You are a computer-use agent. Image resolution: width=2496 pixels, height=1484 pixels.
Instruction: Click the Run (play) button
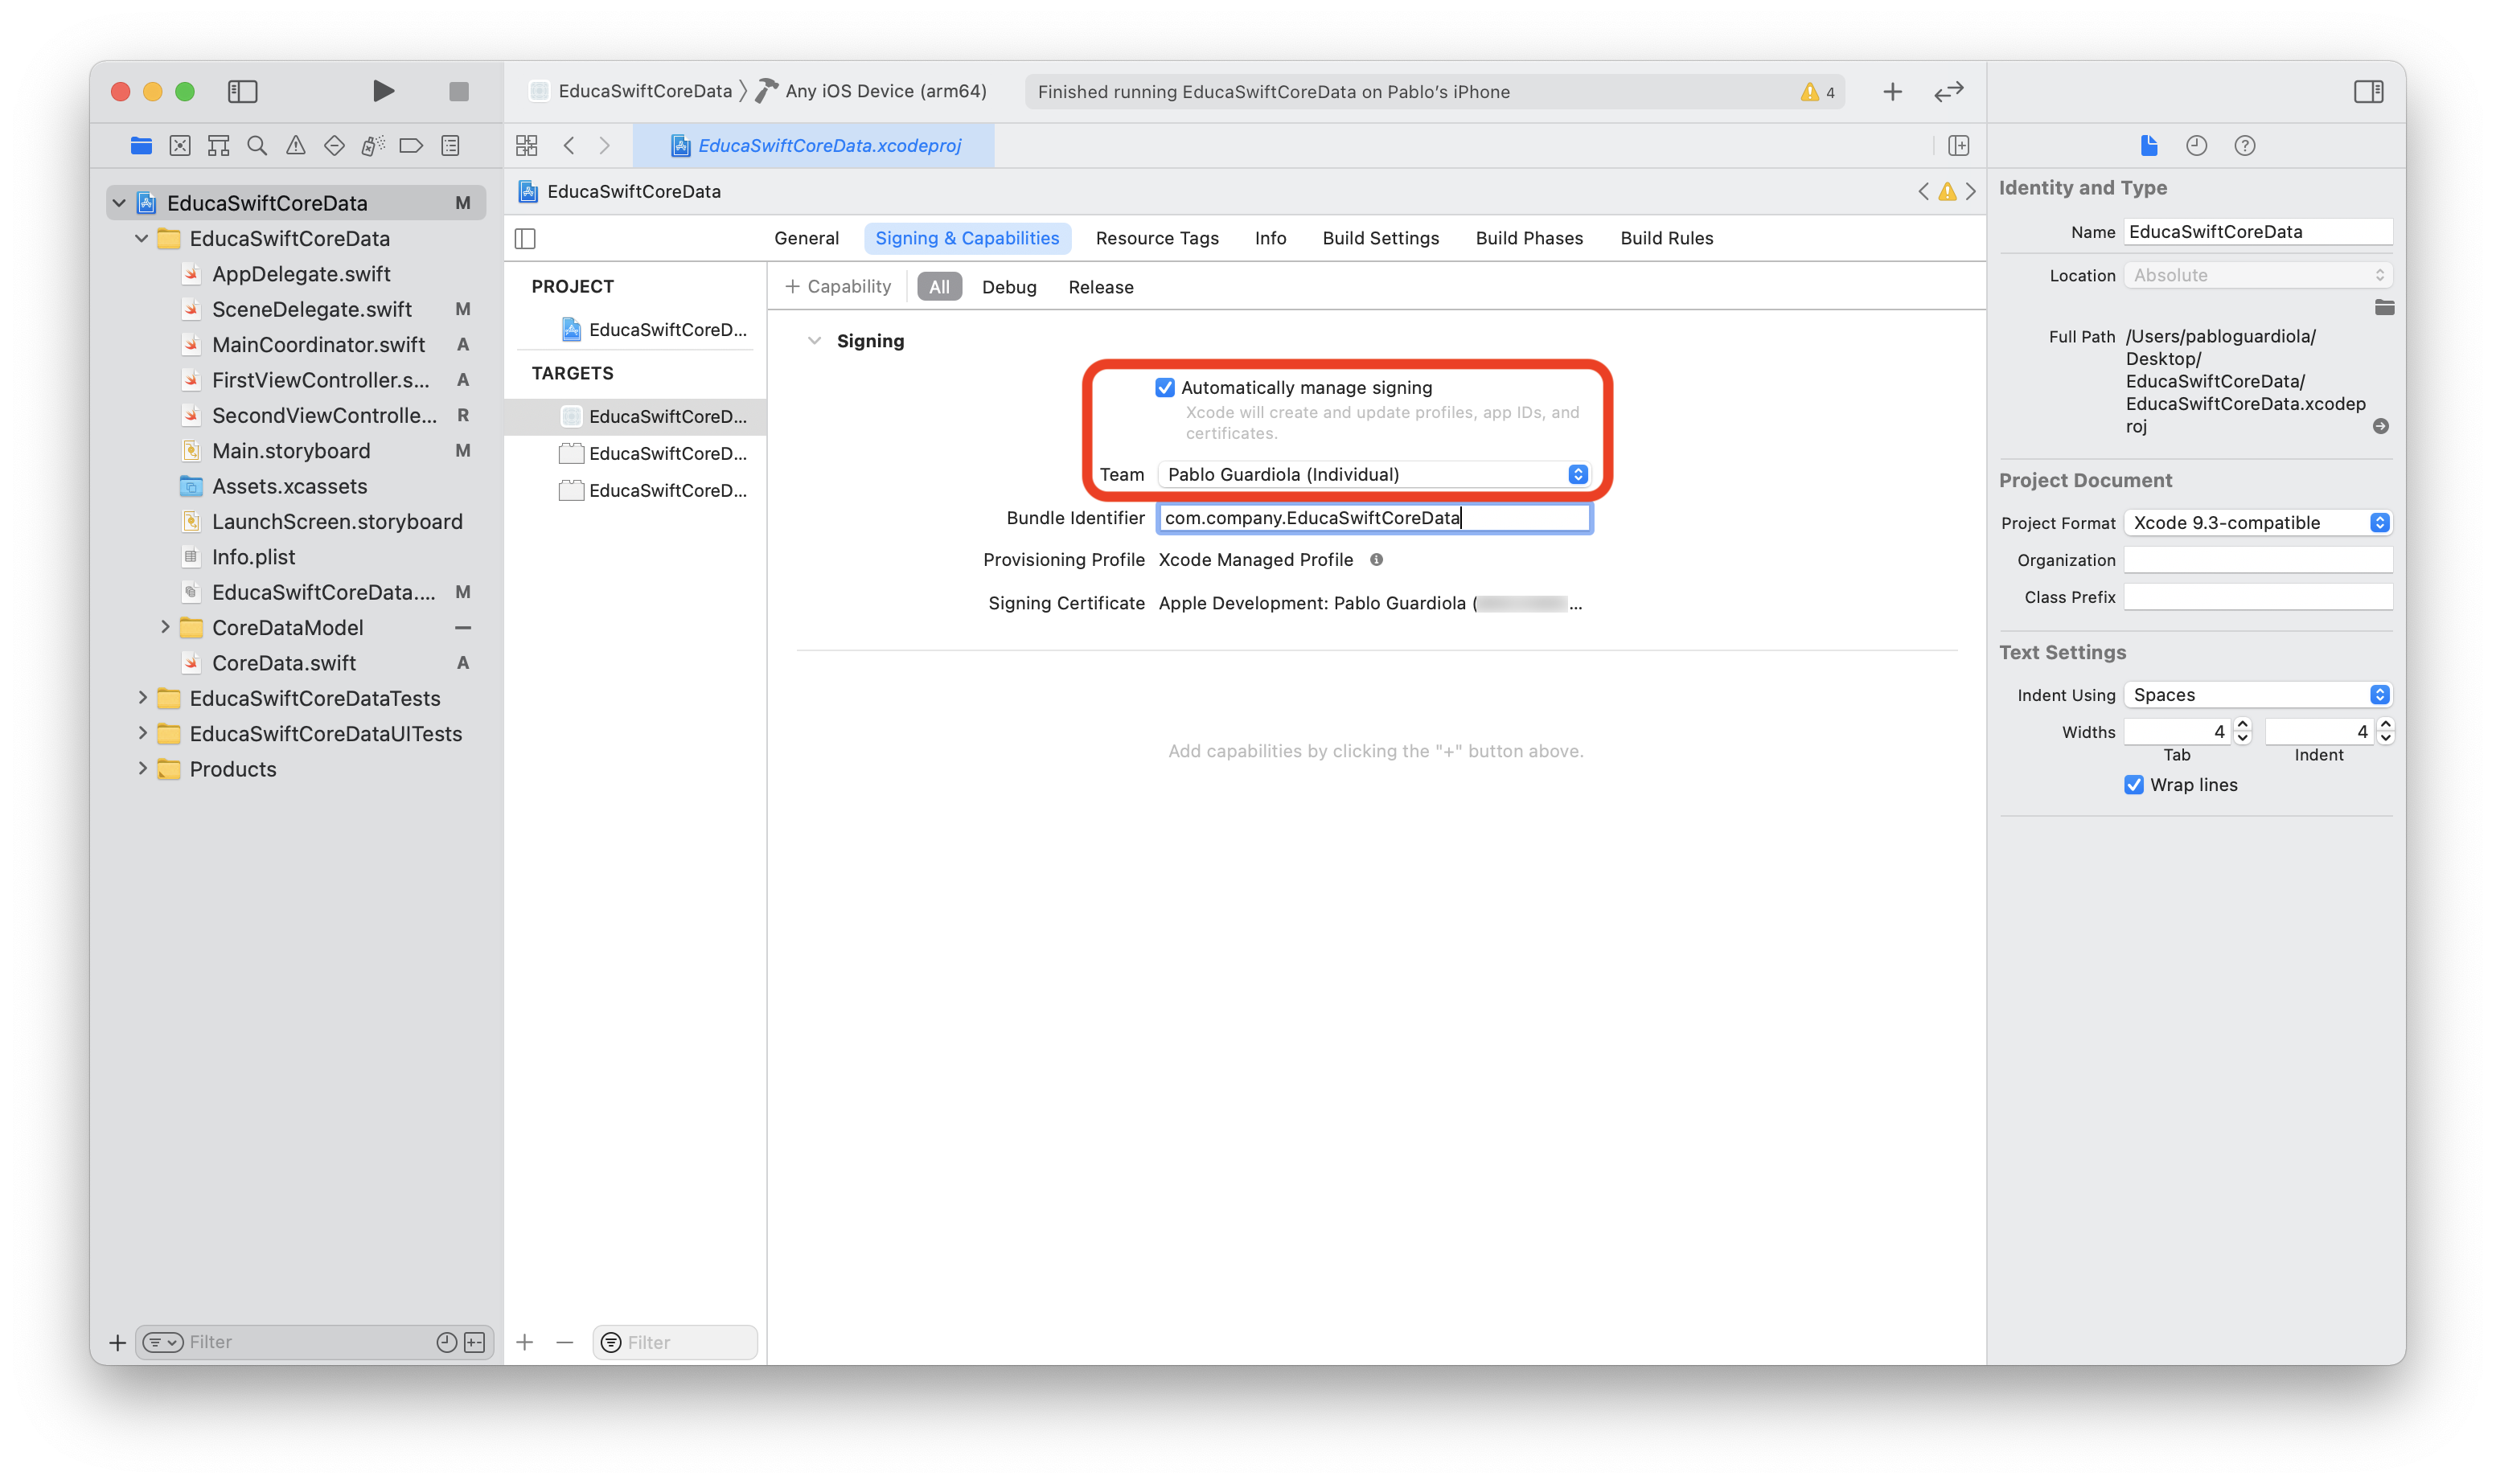383,91
